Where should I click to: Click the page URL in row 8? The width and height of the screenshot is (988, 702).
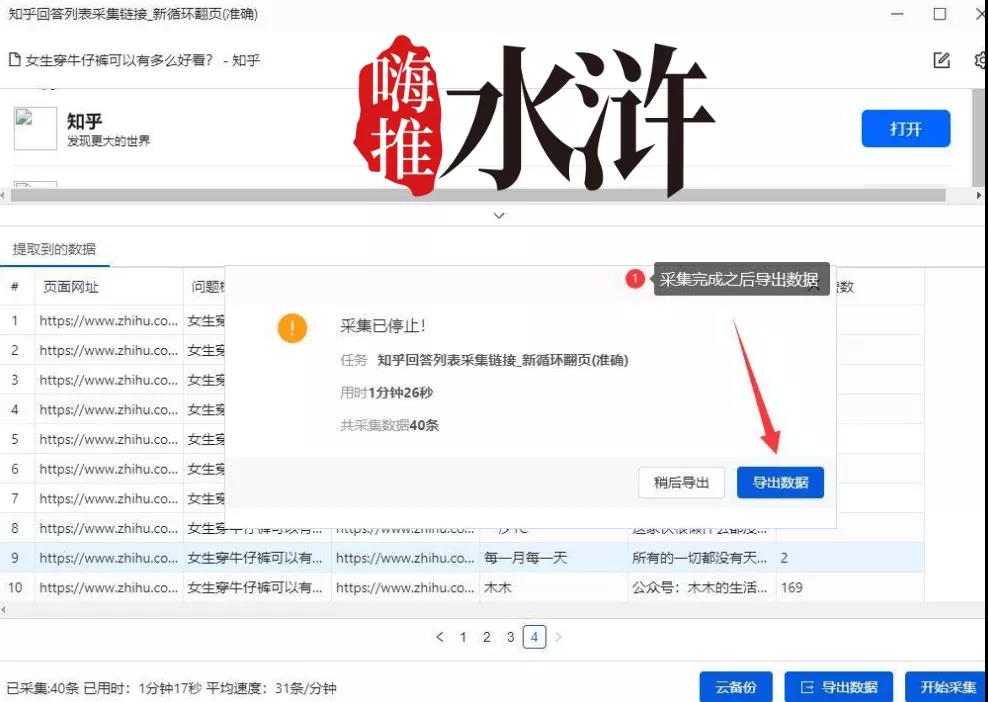pyautogui.click(x=108, y=528)
